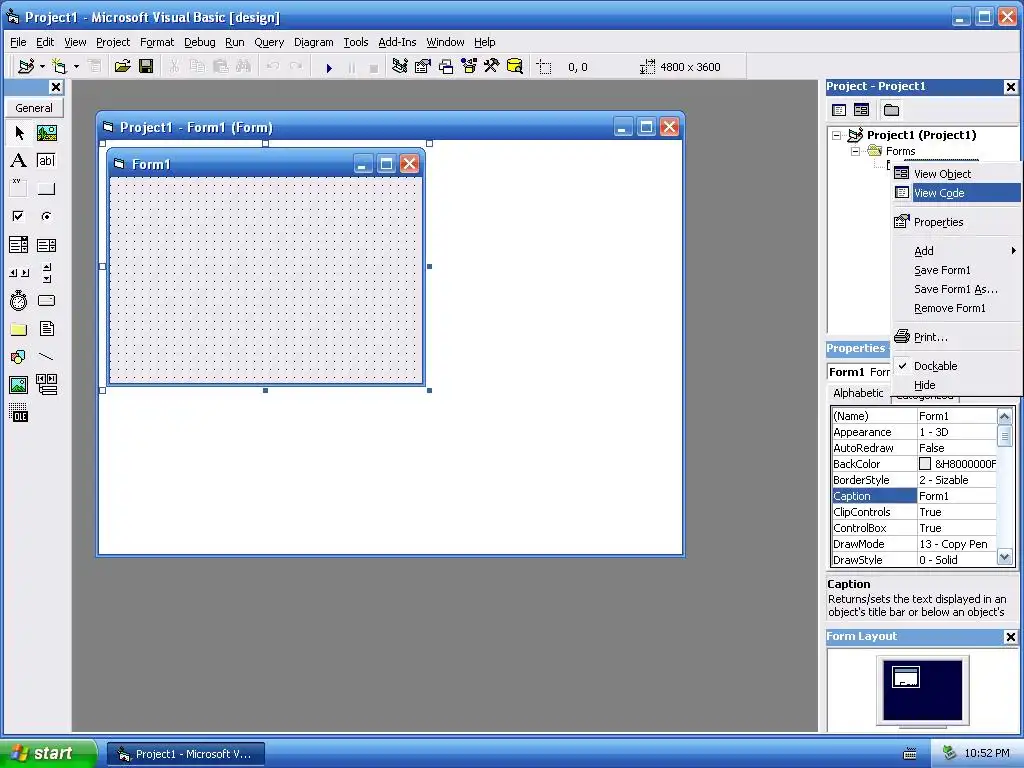Select the ListBox control tool
Screen dimensions: 1024x768
pyautogui.click(x=46, y=245)
